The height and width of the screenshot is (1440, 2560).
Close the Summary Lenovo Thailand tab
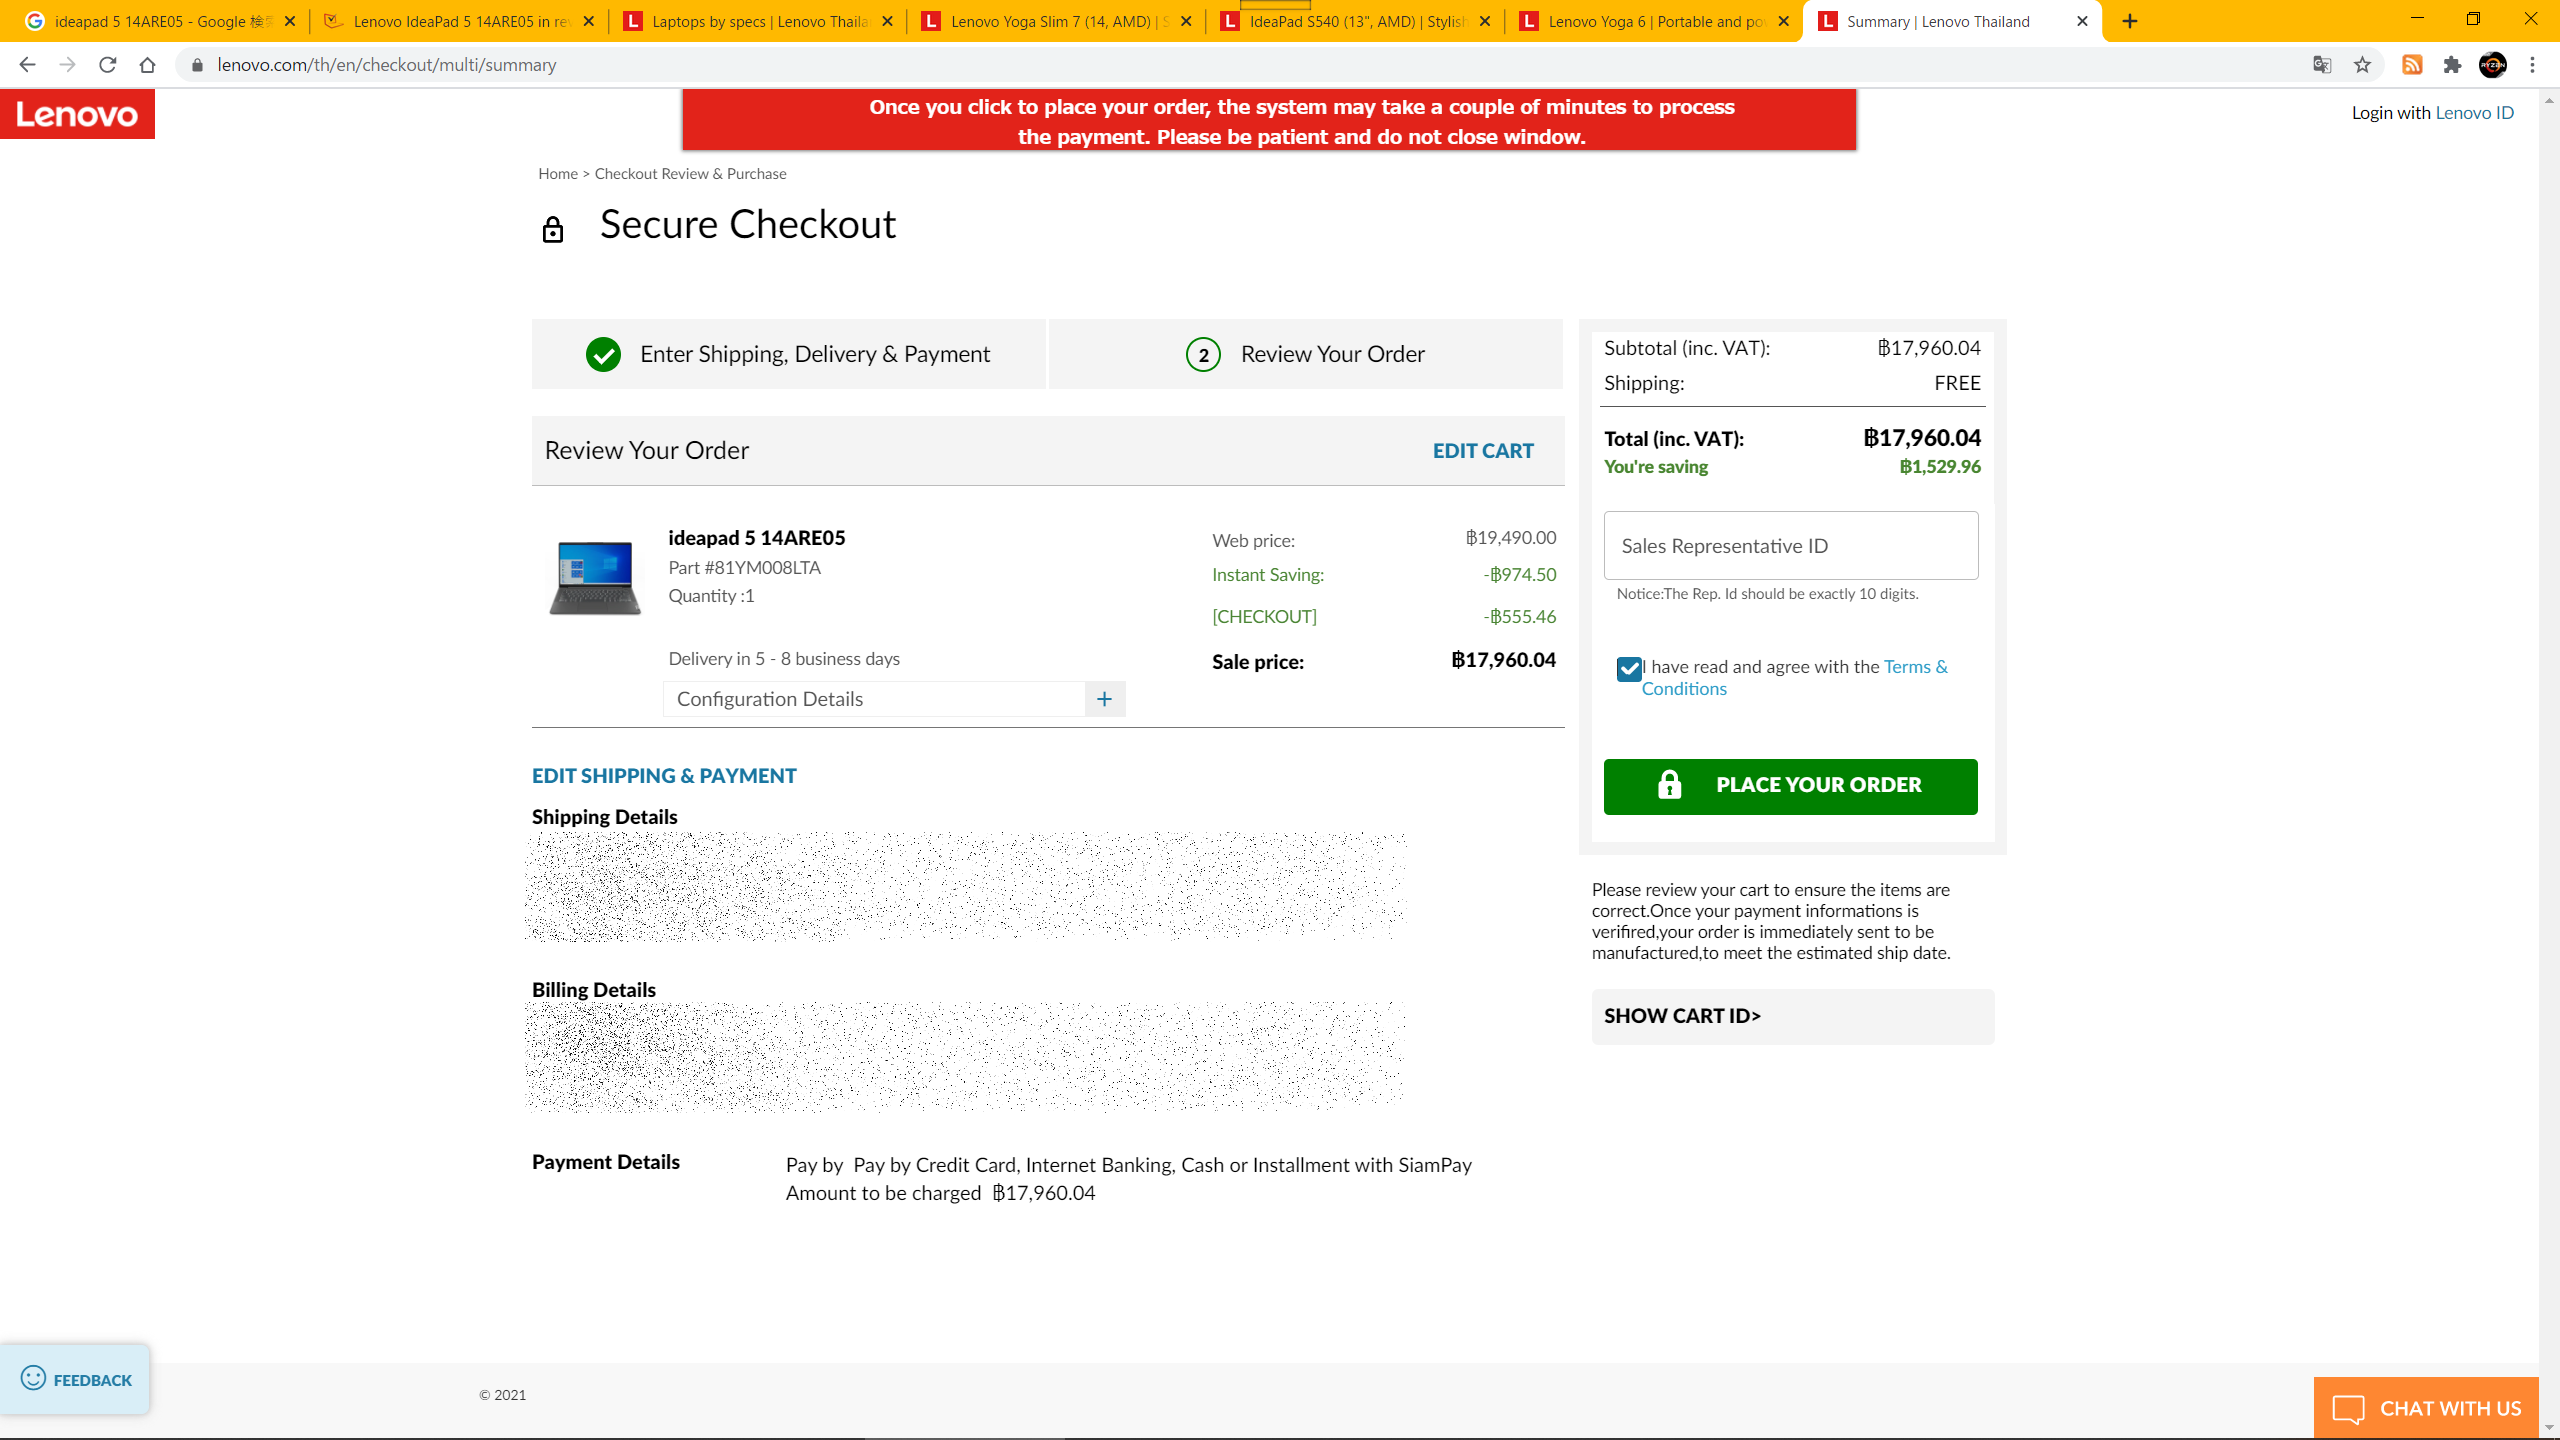[2083, 21]
